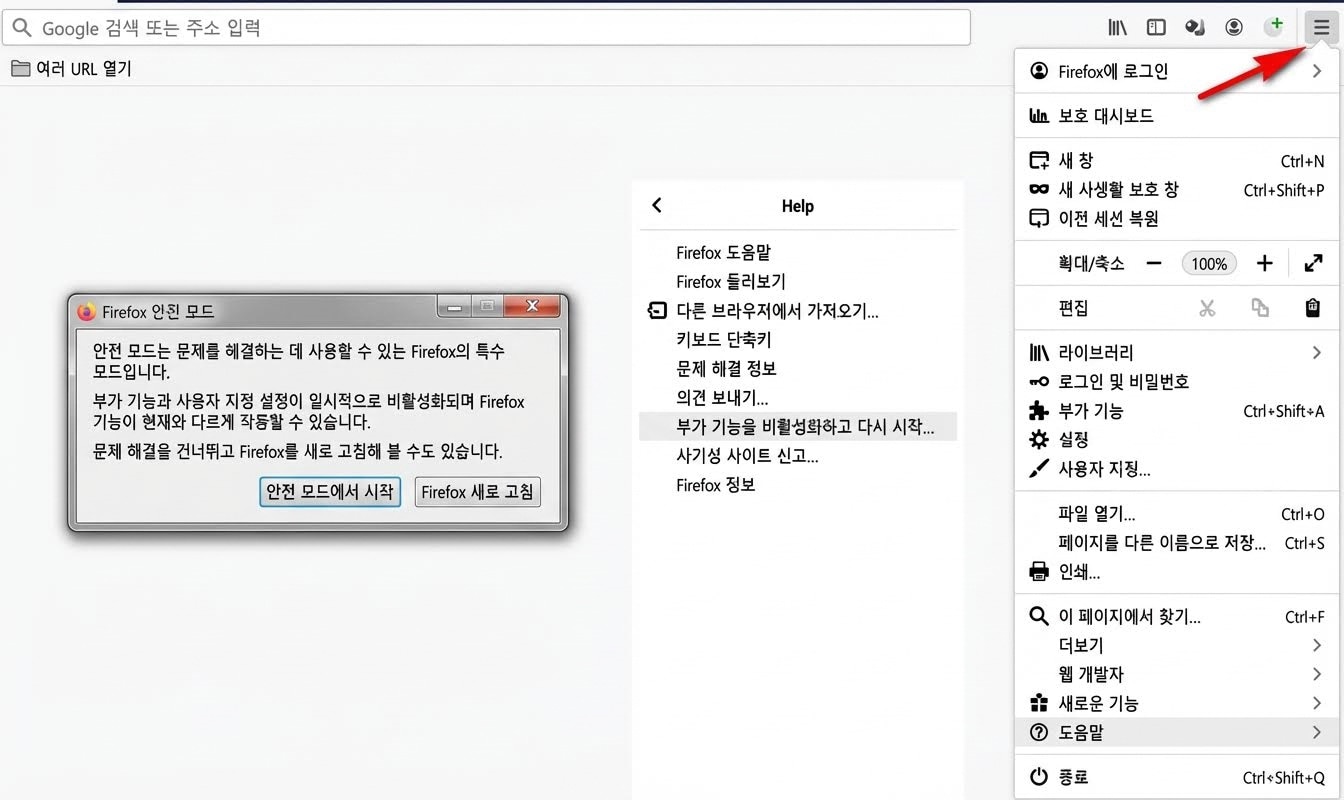Click the printer icon next to 인쇄
1344x800 pixels.
(x=1038, y=572)
